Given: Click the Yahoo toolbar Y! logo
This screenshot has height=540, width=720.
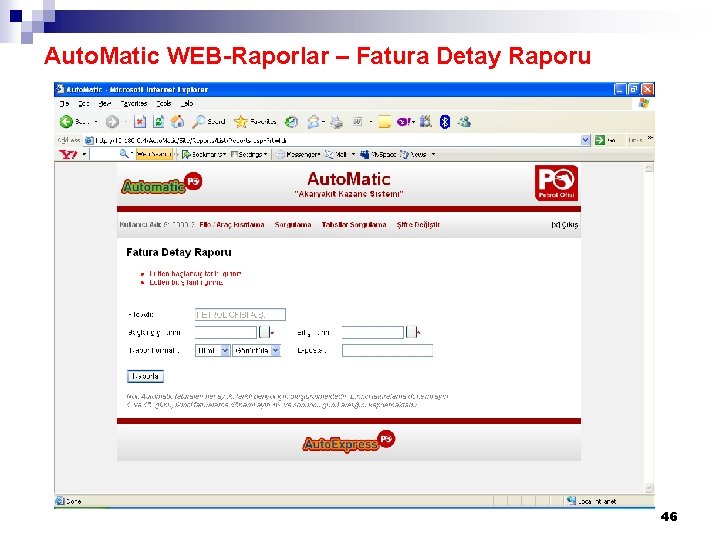Looking at the screenshot, I should (x=68, y=154).
